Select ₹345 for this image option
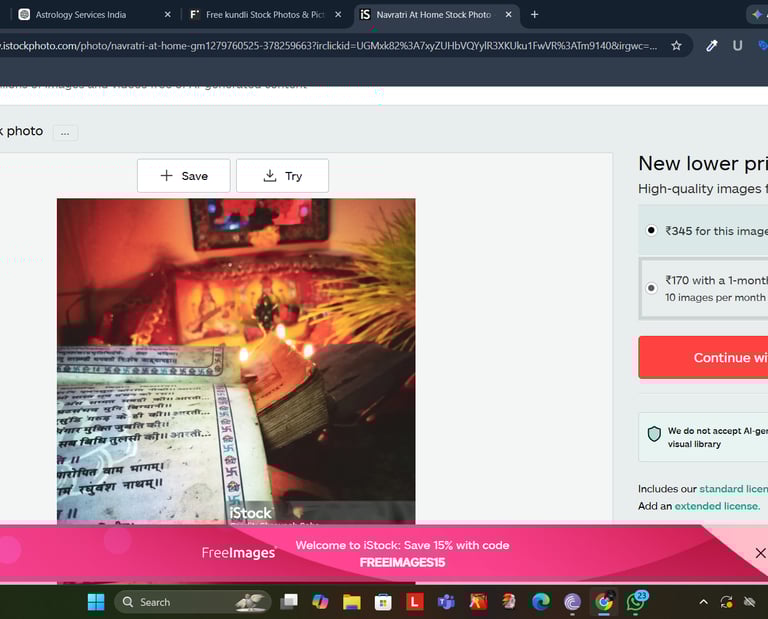 (x=651, y=230)
